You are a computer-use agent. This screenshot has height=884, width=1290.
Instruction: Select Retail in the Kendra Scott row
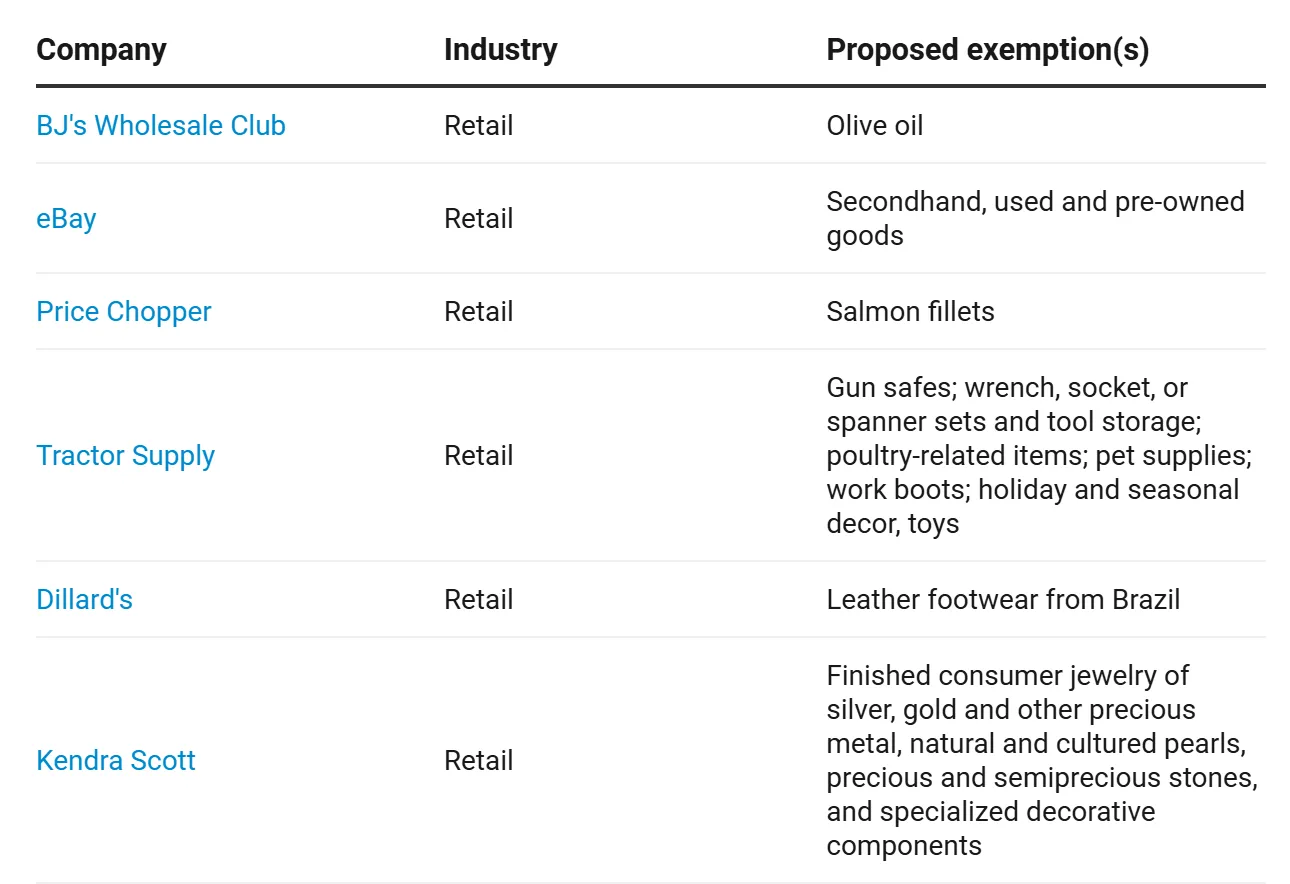coord(479,761)
